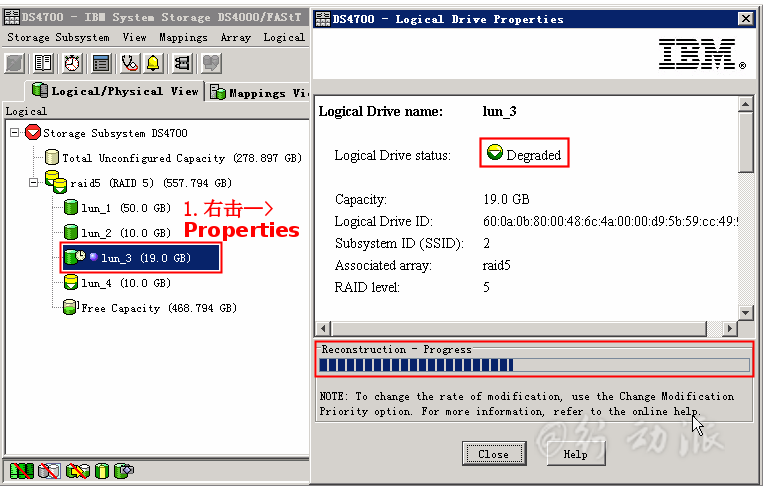763x486 pixels.
Task: Click the crossed-out grey FlashCopy status icon
Action: pos(49,470)
